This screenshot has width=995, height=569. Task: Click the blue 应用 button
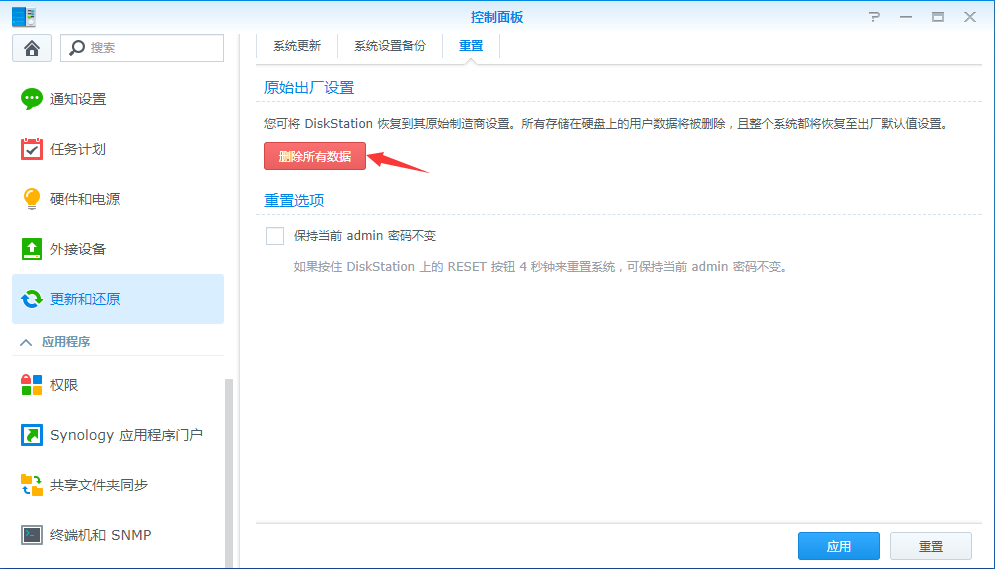[838, 546]
